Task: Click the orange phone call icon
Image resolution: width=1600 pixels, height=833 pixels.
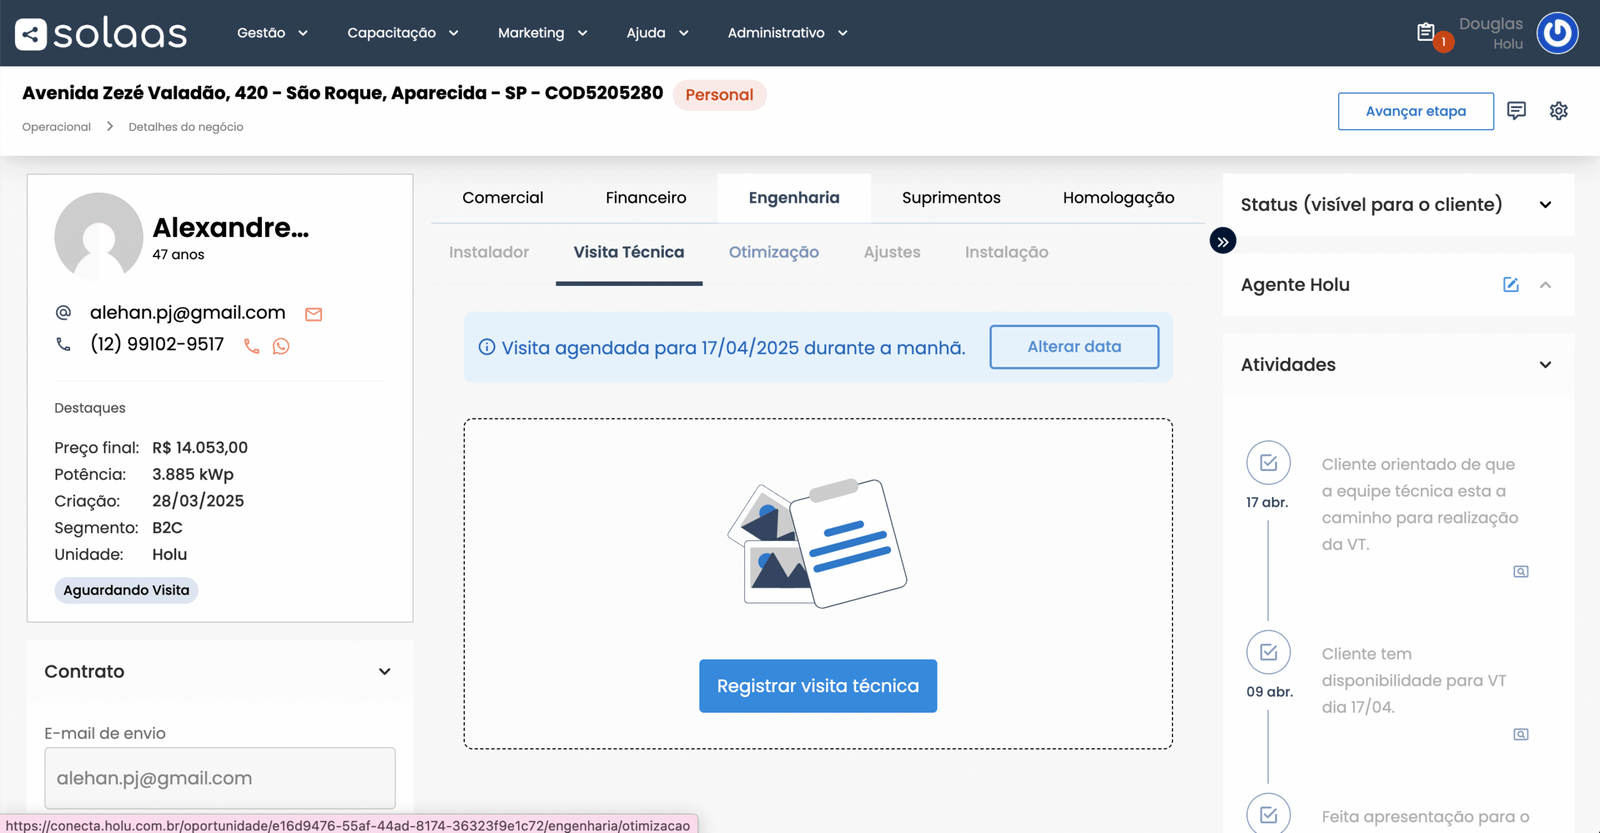Action: tap(252, 346)
